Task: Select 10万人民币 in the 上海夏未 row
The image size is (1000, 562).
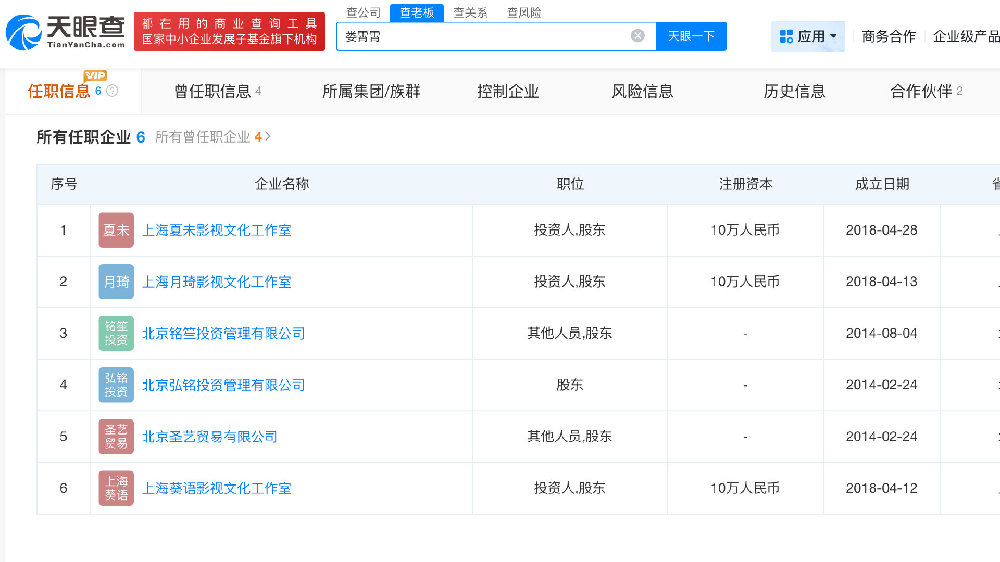Action: [746, 230]
